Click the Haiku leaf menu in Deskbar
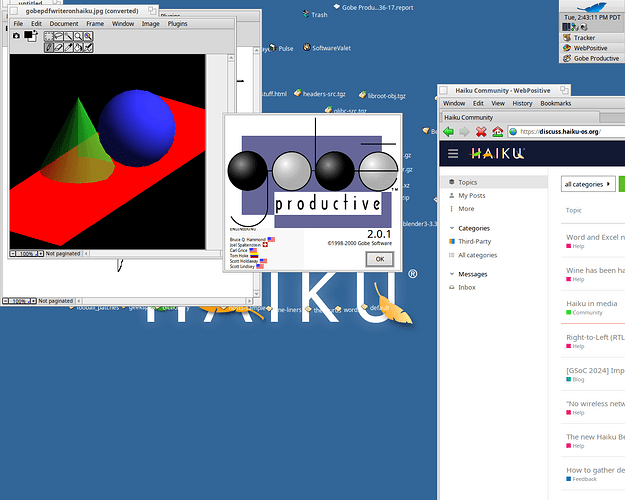Viewport: 625px width, 500px height. pyautogui.click(x=592, y=6)
